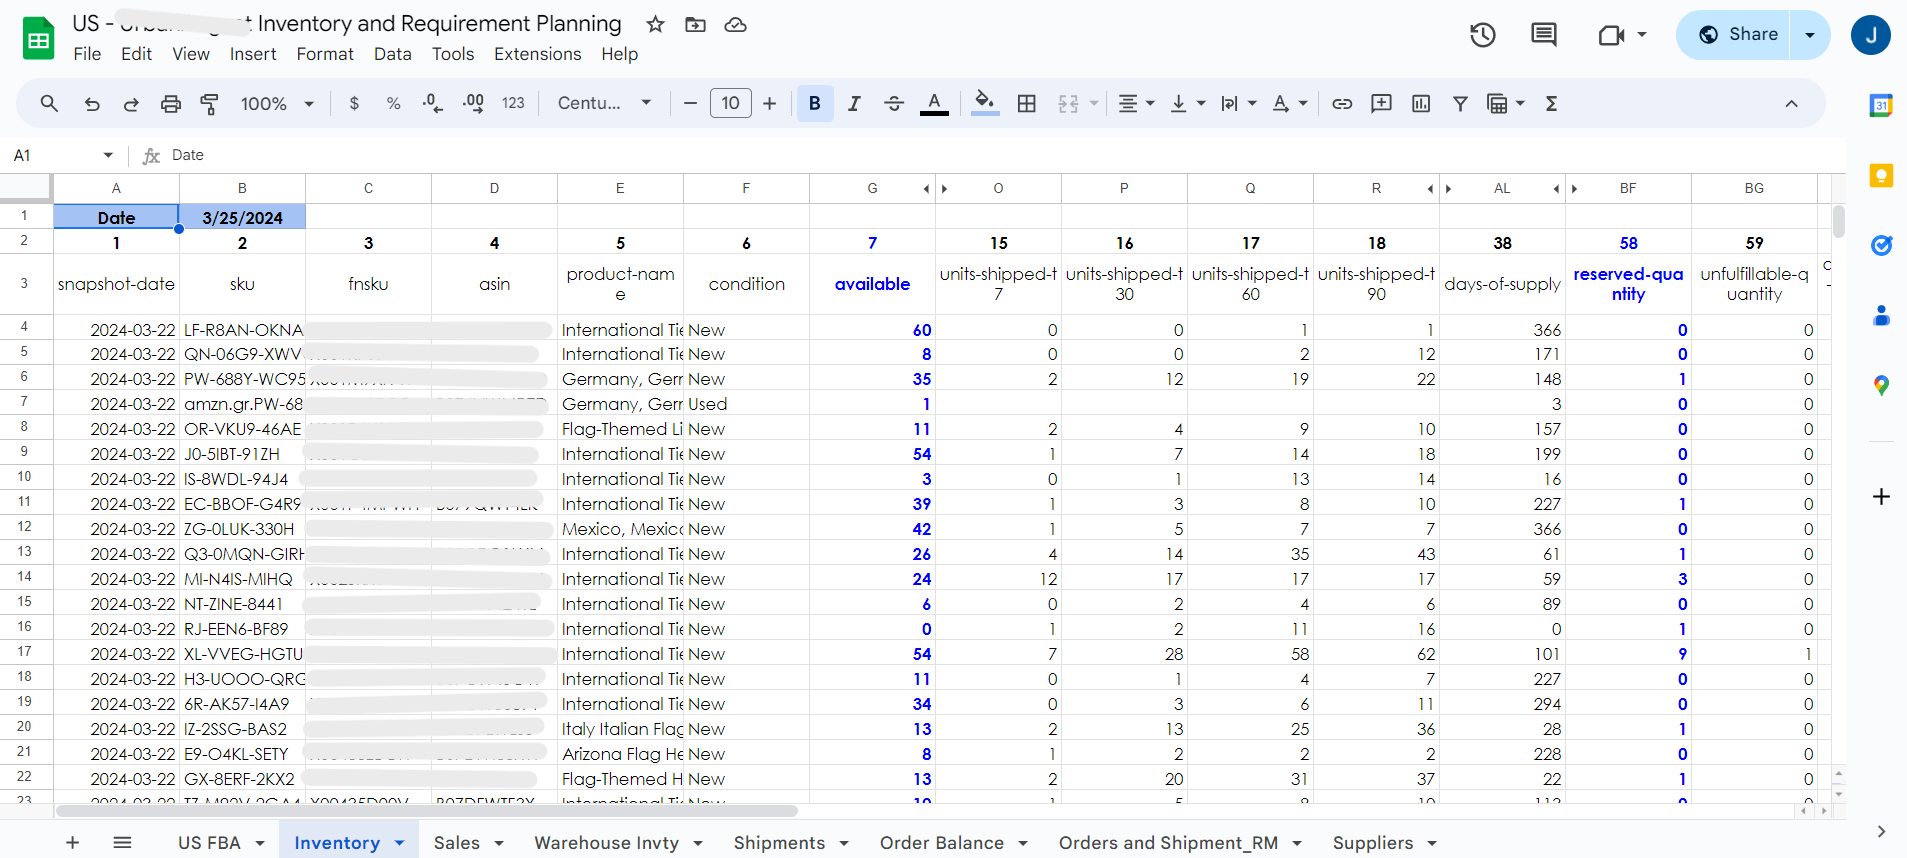Screen dimensions: 1907x858
Task: Open the File menu
Action: pyautogui.click(x=87, y=54)
